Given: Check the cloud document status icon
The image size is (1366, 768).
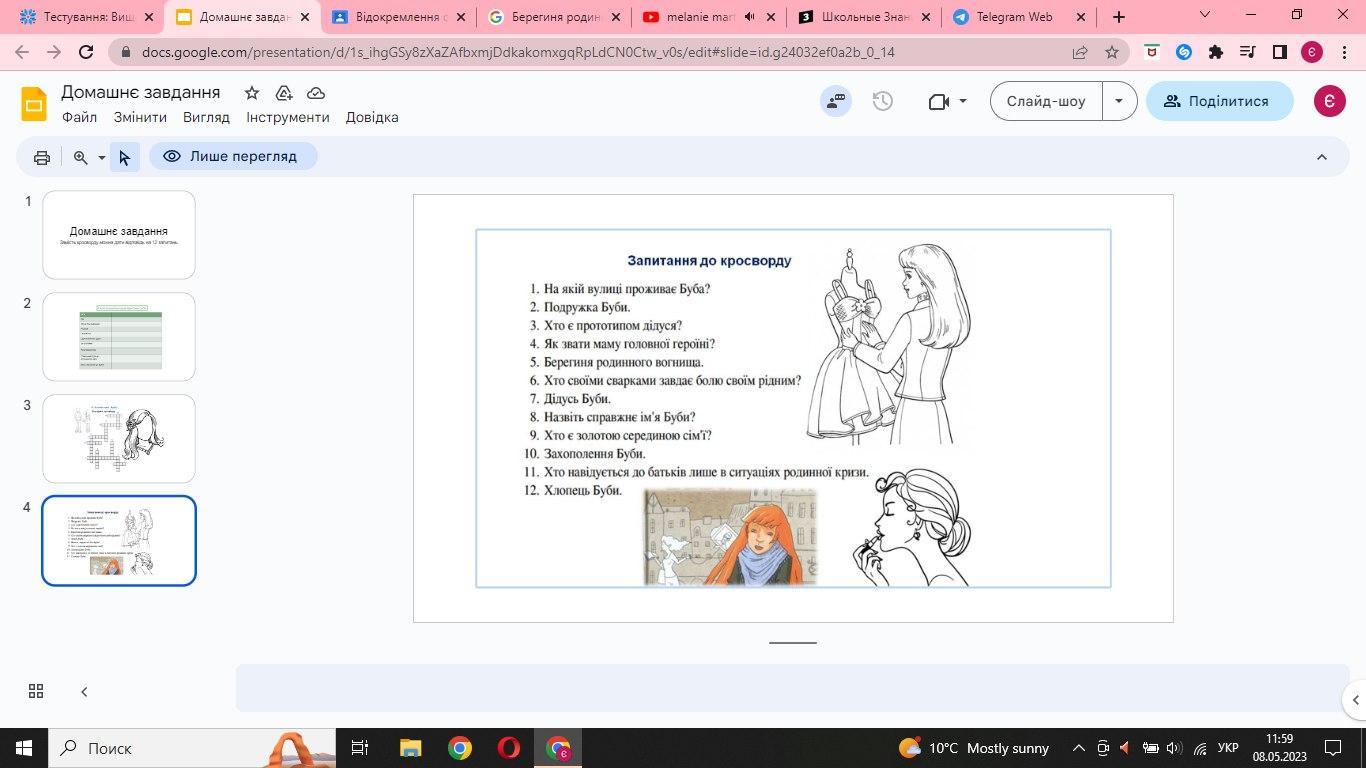Looking at the screenshot, I should click(x=316, y=93).
